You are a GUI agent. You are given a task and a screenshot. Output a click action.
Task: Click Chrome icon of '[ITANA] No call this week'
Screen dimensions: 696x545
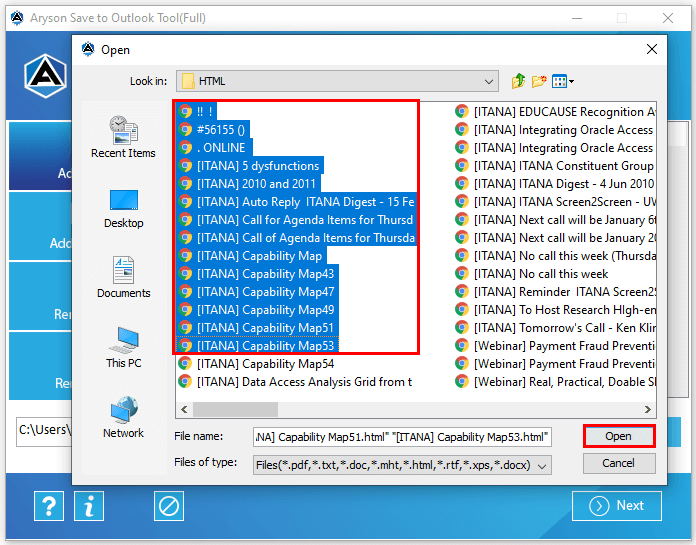pos(462,274)
